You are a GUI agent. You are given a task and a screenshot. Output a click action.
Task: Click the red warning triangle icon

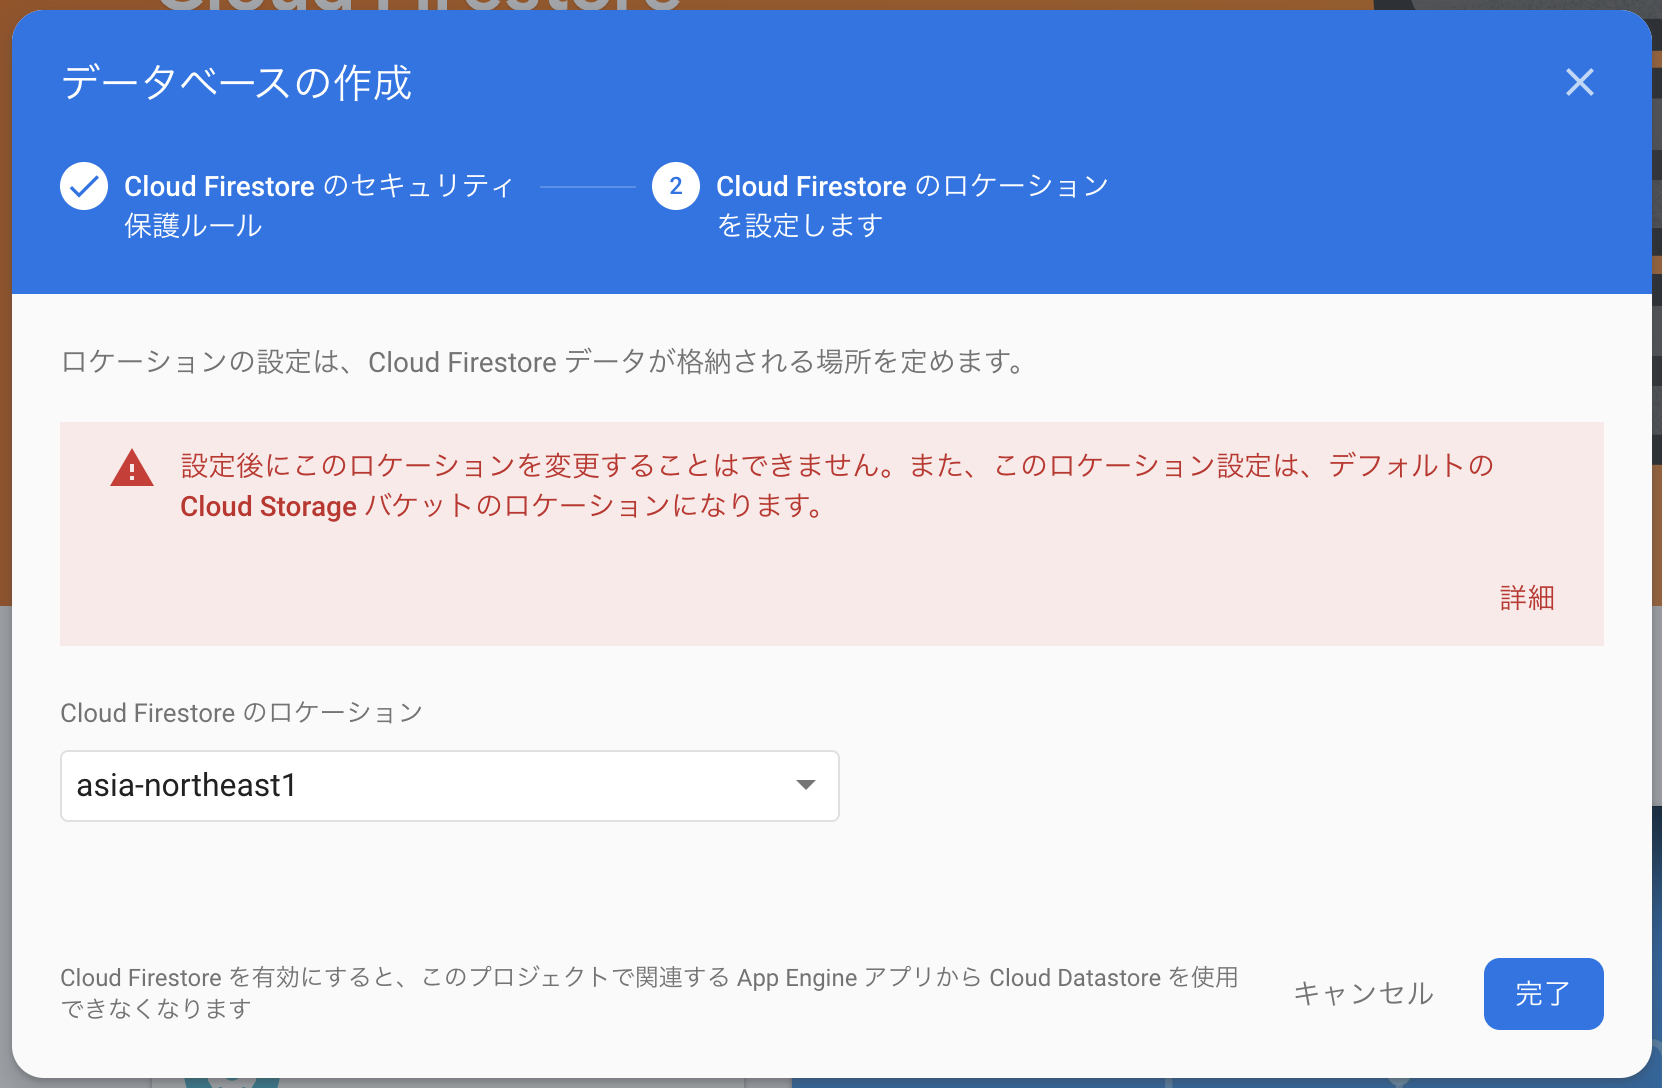click(132, 468)
